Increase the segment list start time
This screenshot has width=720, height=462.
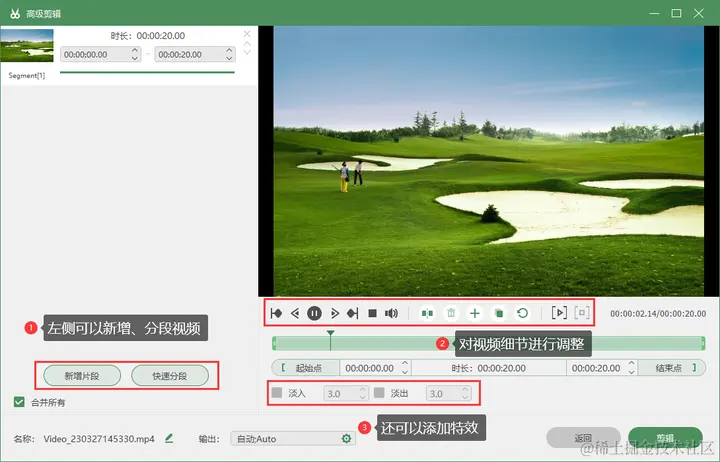(x=135, y=50)
